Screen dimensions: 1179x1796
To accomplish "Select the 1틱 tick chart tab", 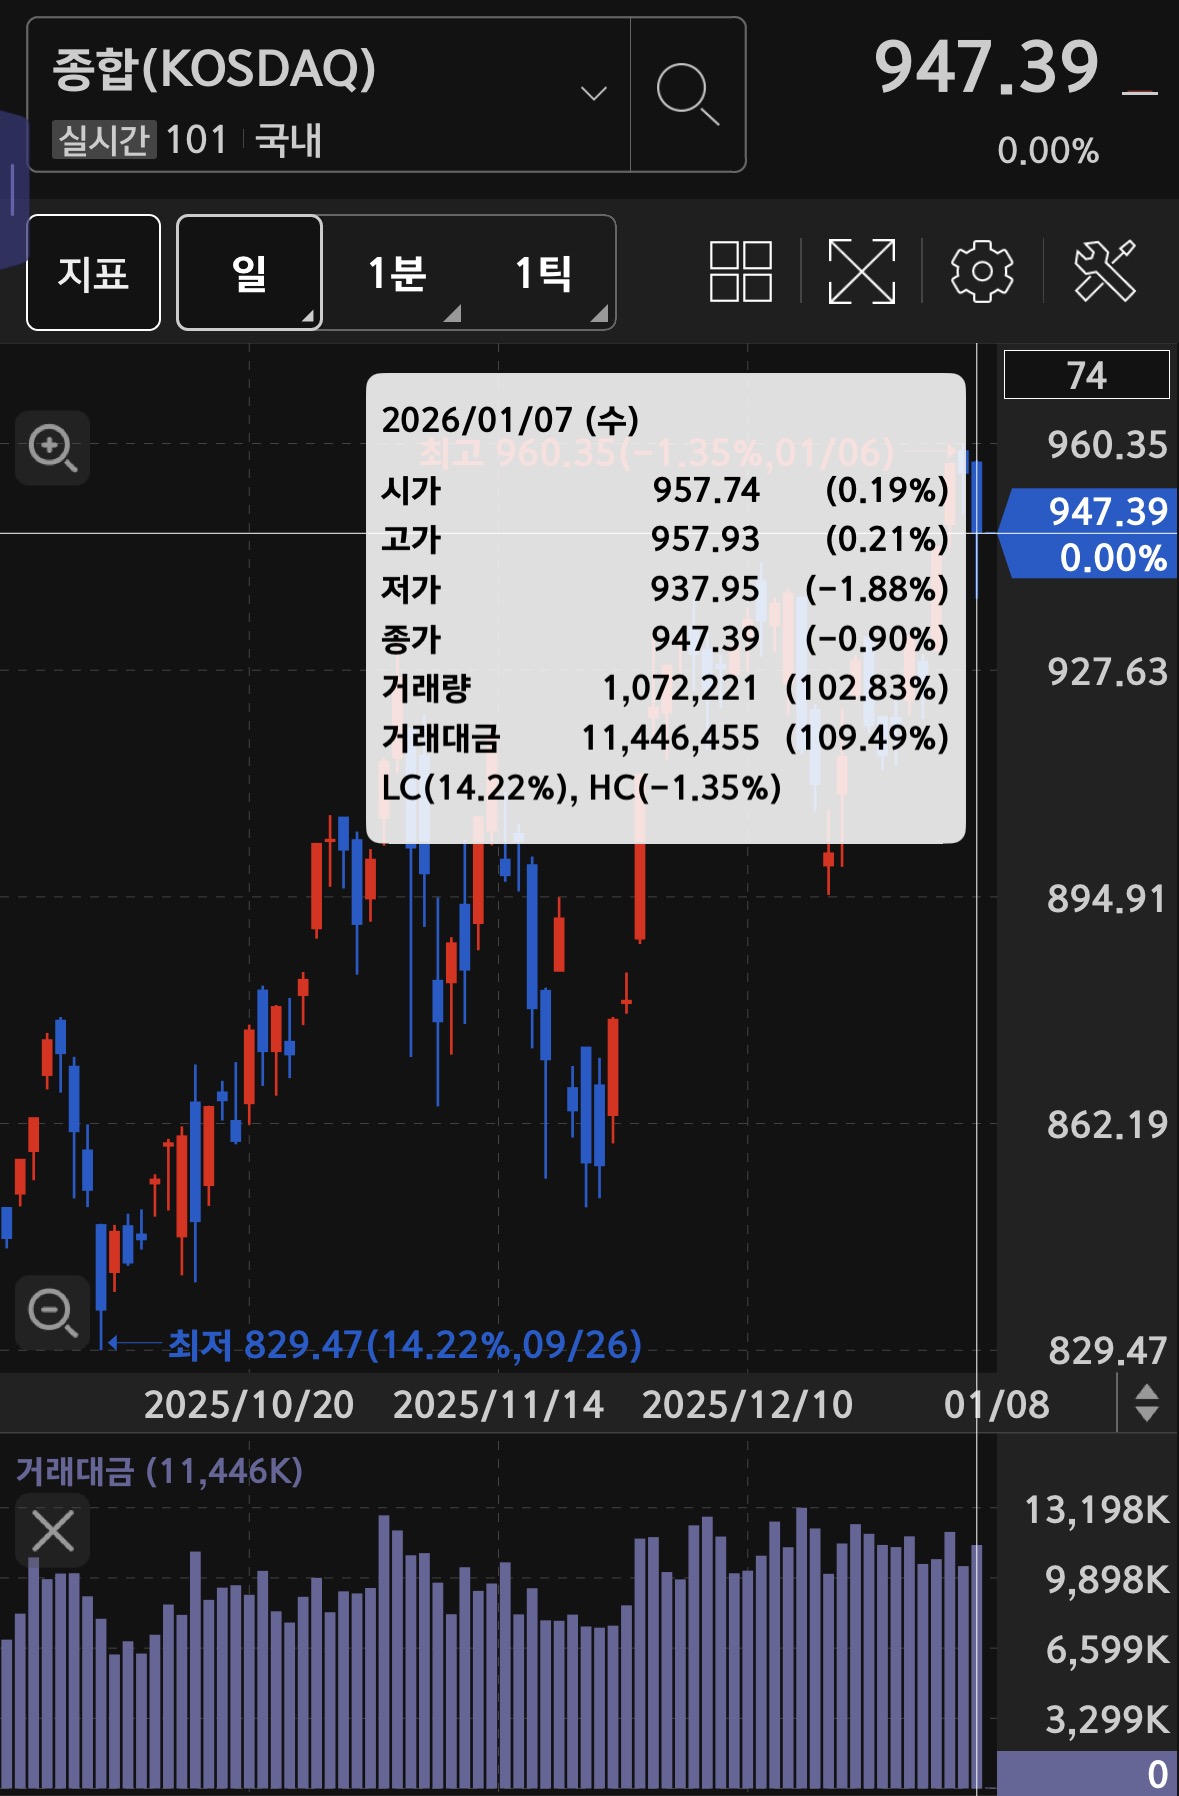I will (543, 272).
